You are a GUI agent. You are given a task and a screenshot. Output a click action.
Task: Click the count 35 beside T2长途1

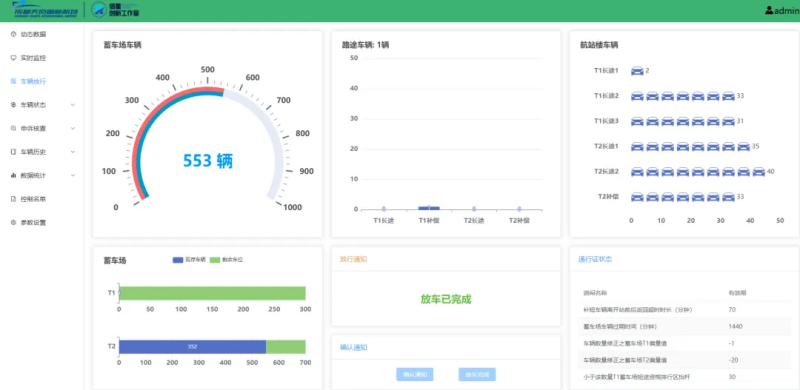(756, 147)
